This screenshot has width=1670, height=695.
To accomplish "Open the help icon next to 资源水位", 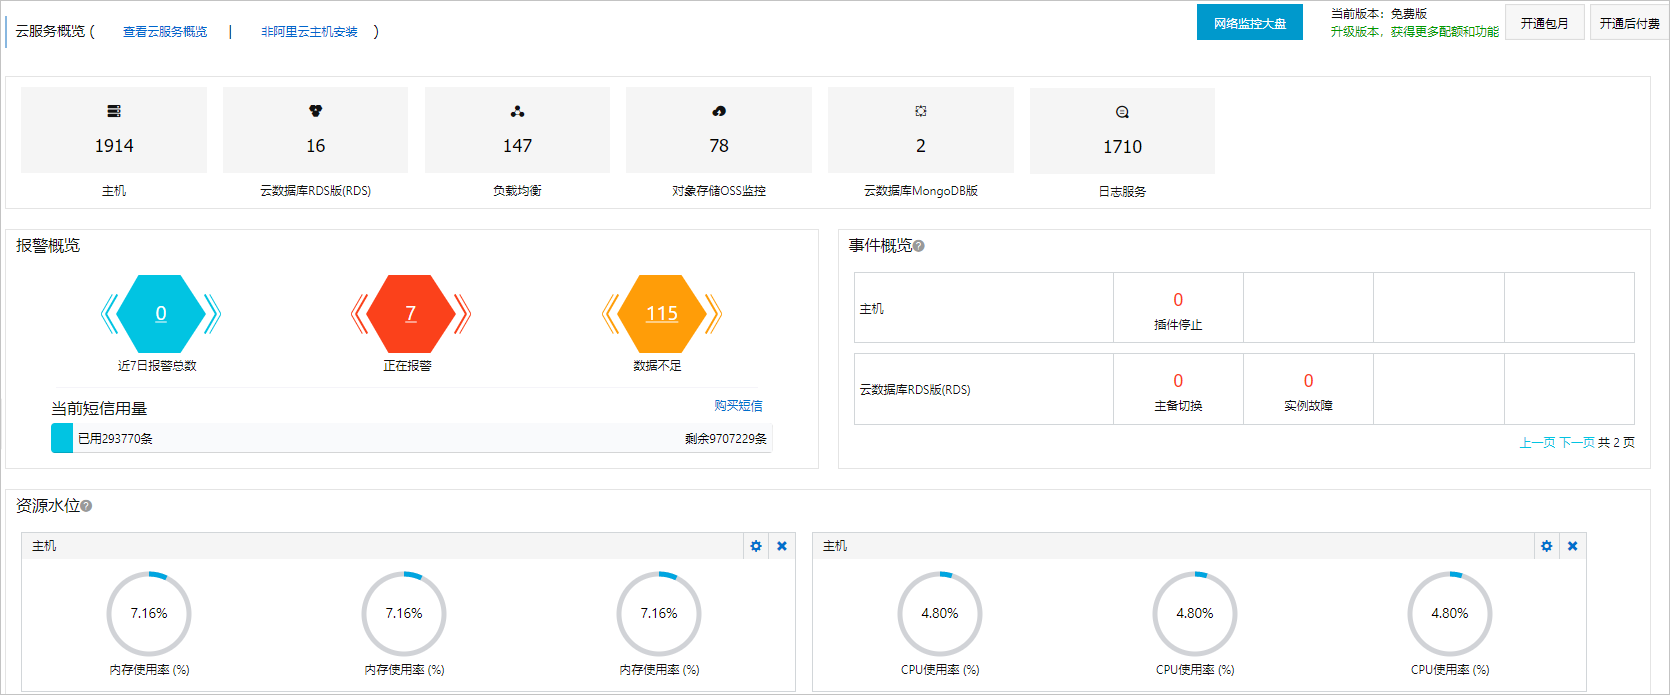I will click(x=86, y=506).
